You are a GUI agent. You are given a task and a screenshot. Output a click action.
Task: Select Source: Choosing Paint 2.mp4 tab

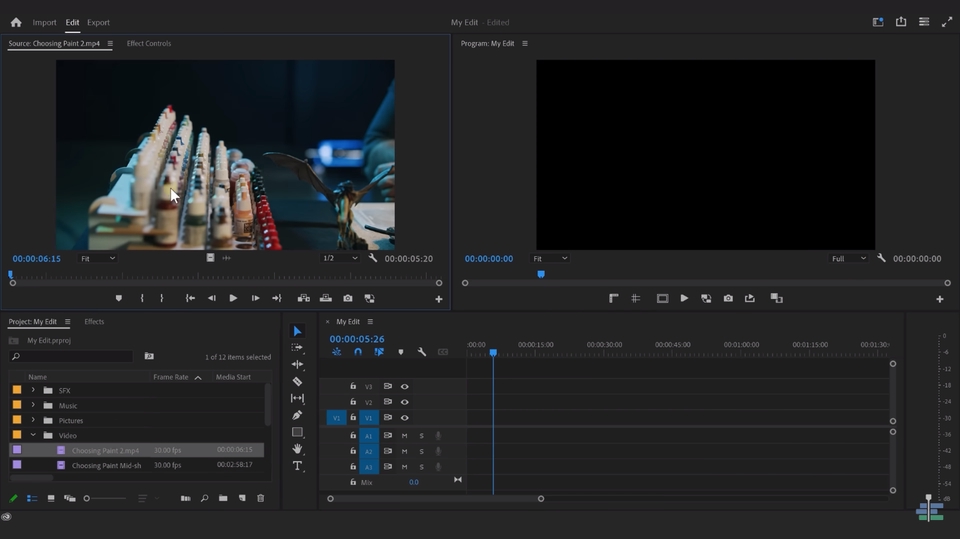54,43
